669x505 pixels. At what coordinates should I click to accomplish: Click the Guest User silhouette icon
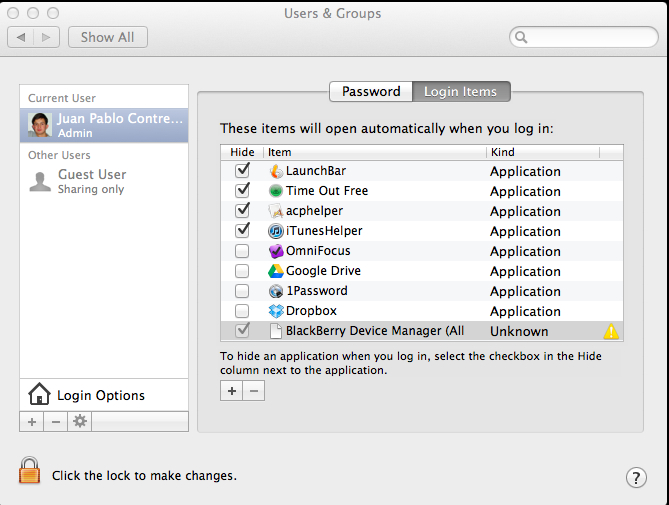pyautogui.click(x=40, y=182)
